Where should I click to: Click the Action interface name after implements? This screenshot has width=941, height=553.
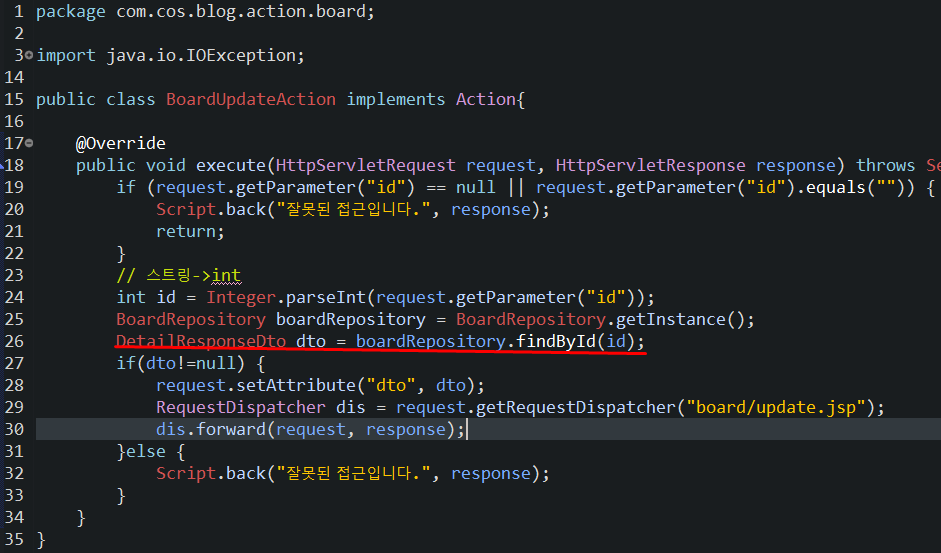click(x=486, y=99)
